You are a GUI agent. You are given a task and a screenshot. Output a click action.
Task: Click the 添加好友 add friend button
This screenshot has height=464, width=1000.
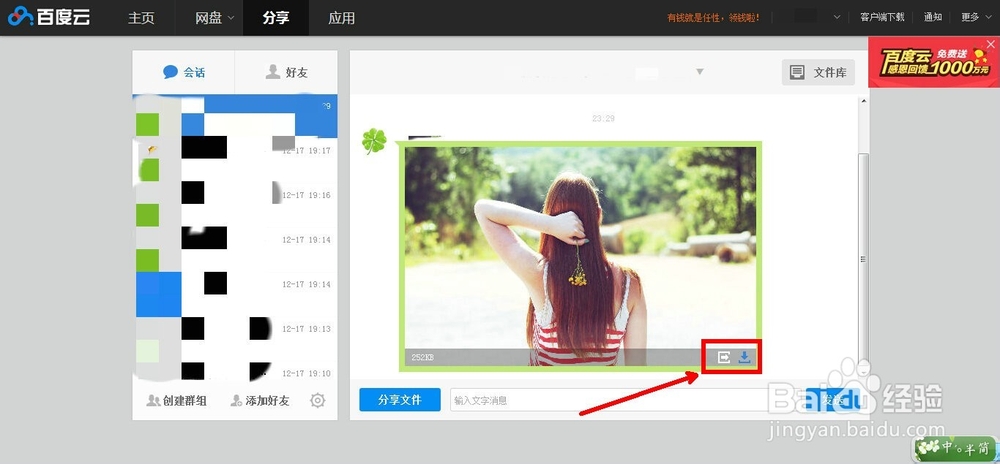click(260, 400)
